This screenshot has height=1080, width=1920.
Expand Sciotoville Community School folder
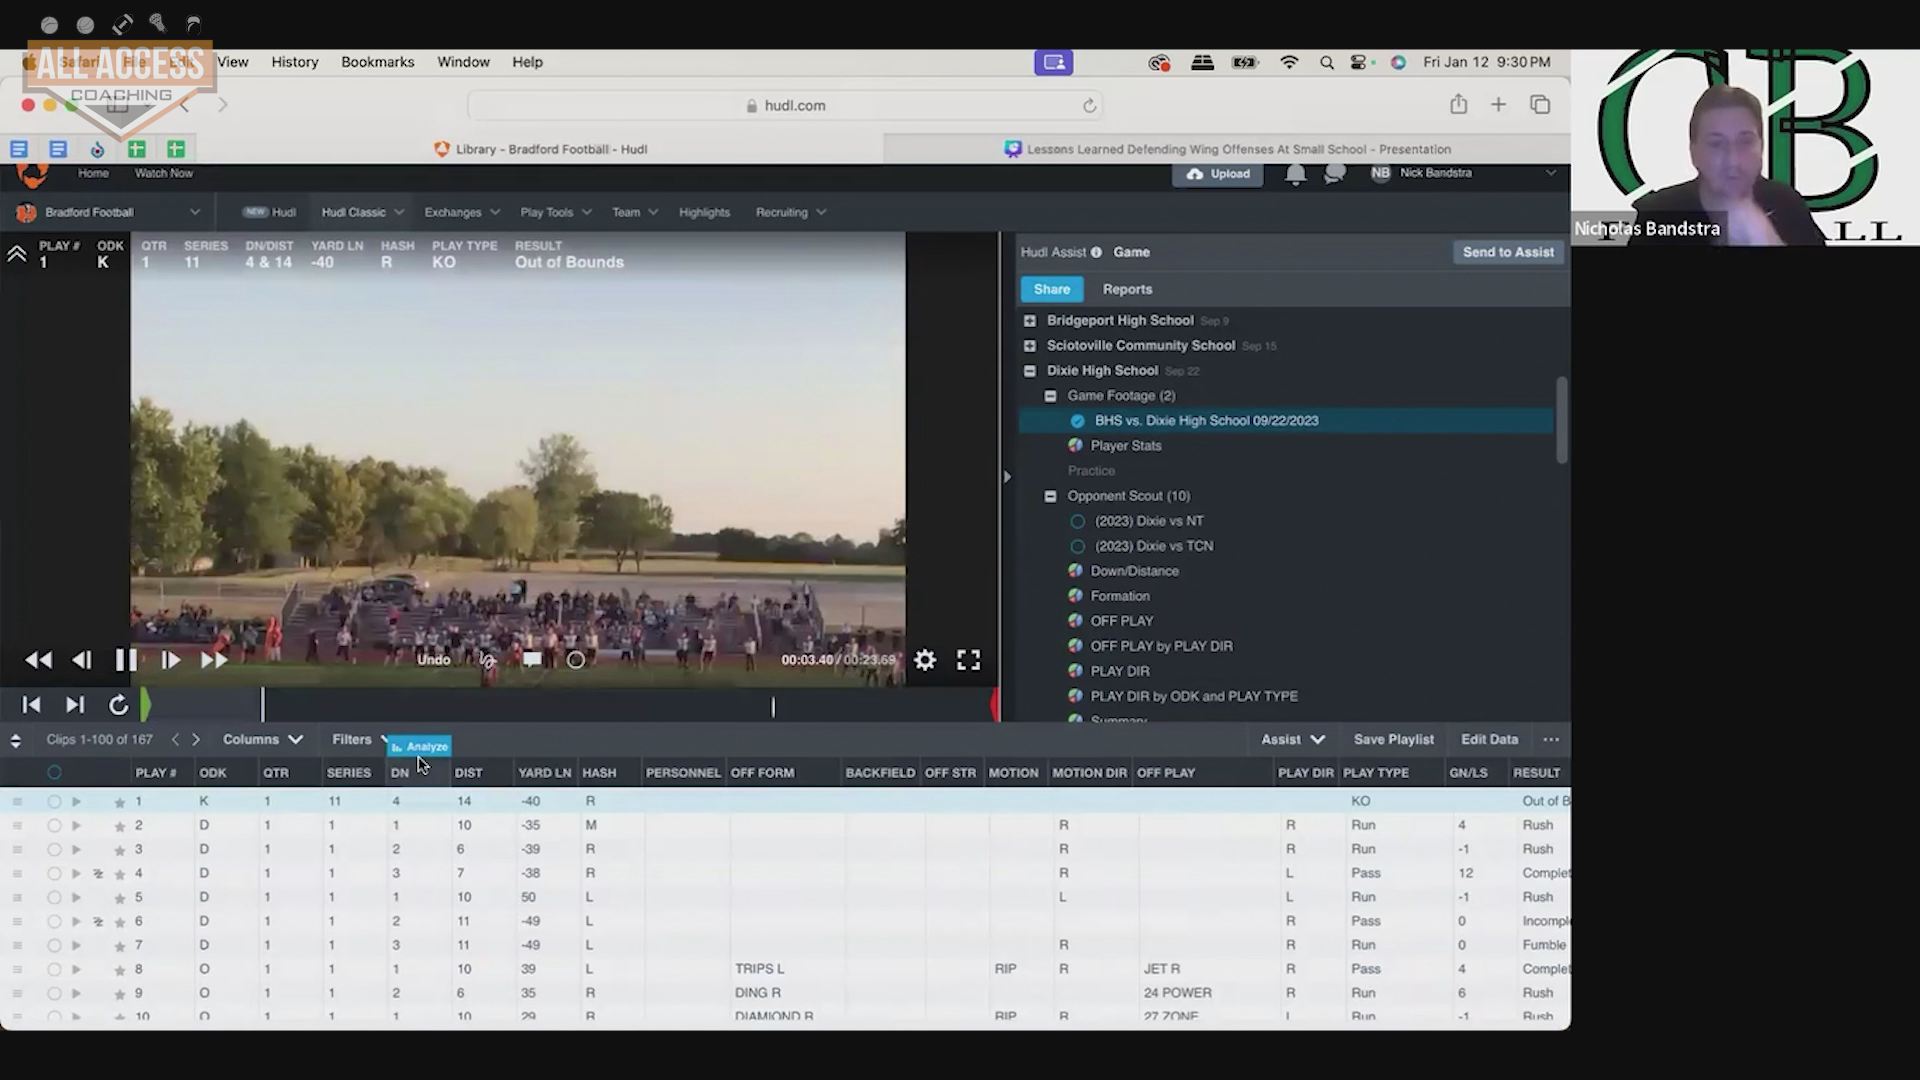1030,346
